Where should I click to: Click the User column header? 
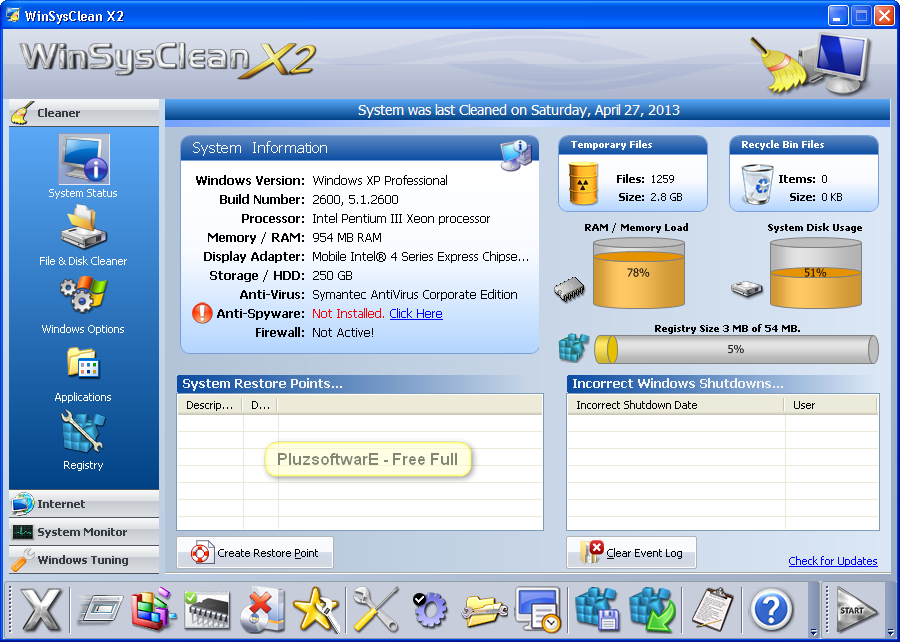(x=831, y=405)
